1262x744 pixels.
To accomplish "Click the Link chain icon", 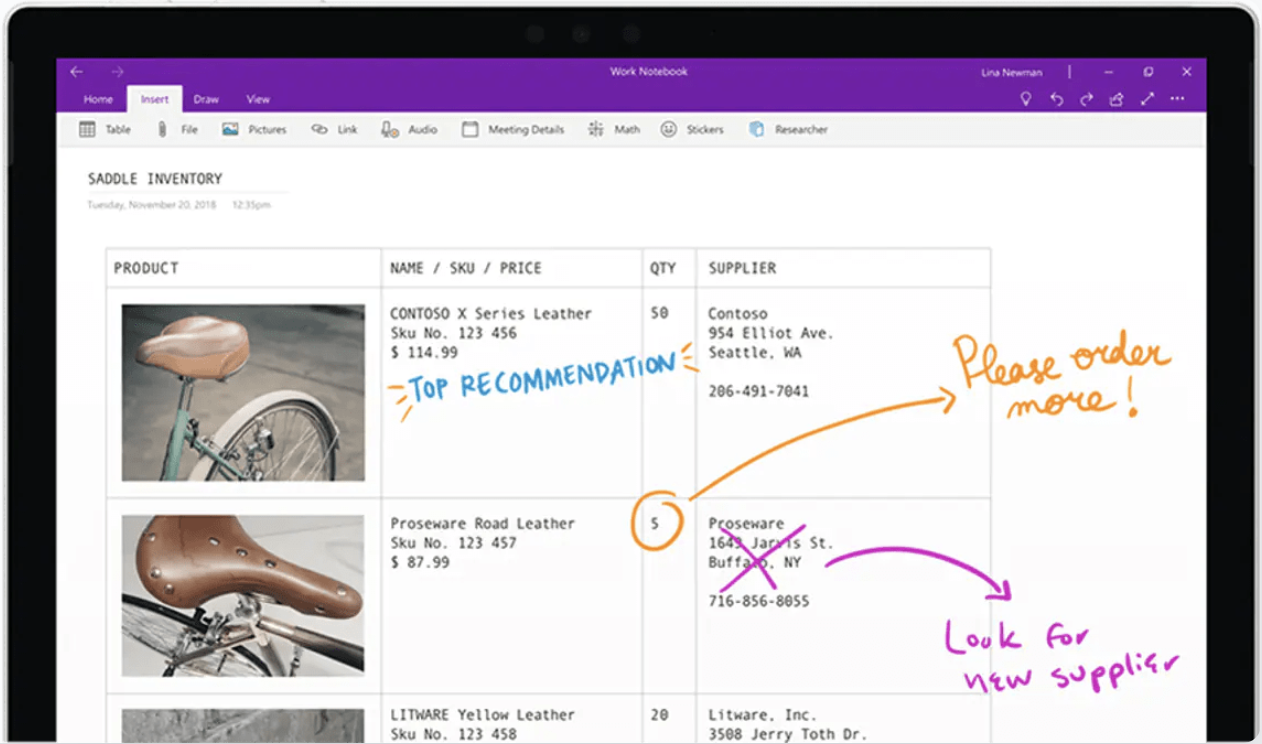I will point(319,129).
